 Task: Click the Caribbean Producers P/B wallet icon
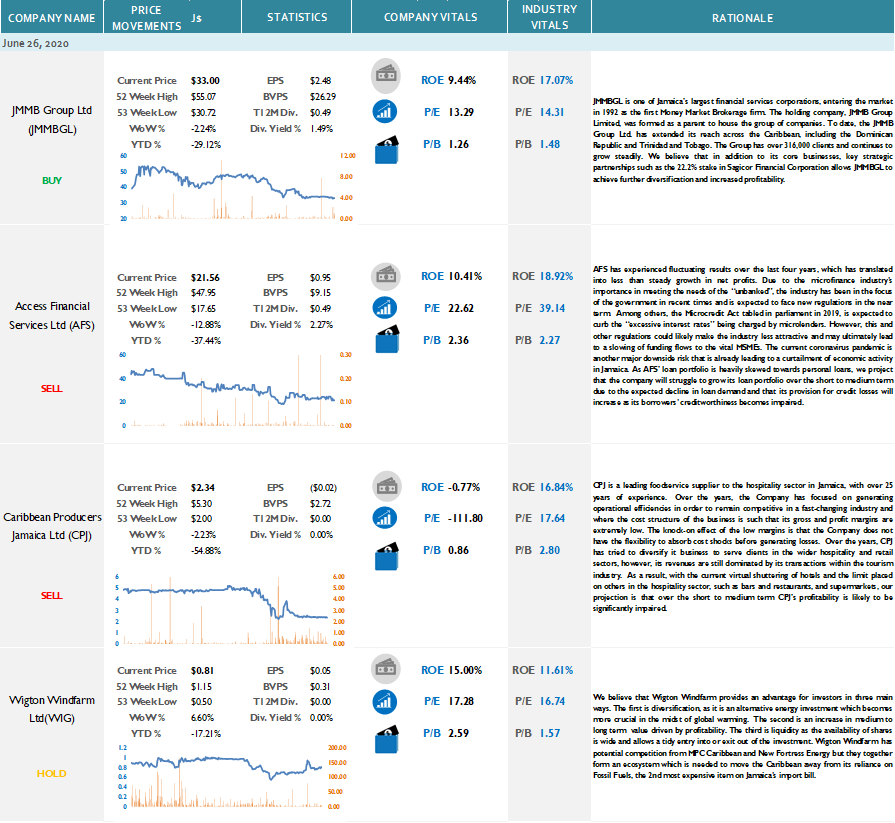click(x=386, y=556)
